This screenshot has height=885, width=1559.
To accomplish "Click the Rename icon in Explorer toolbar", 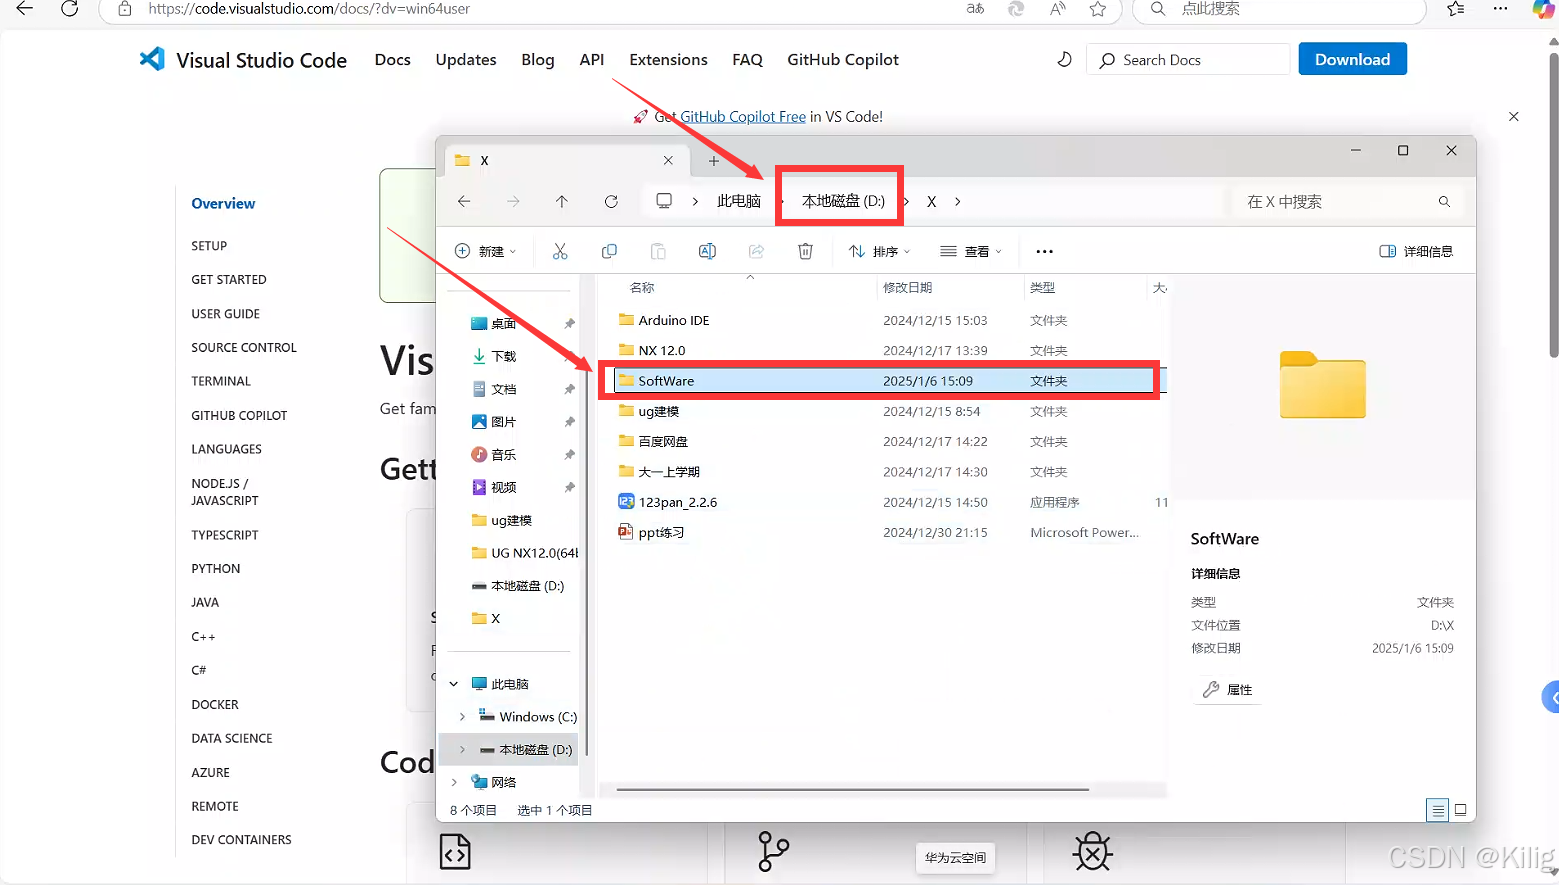I will tap(707, 251).
